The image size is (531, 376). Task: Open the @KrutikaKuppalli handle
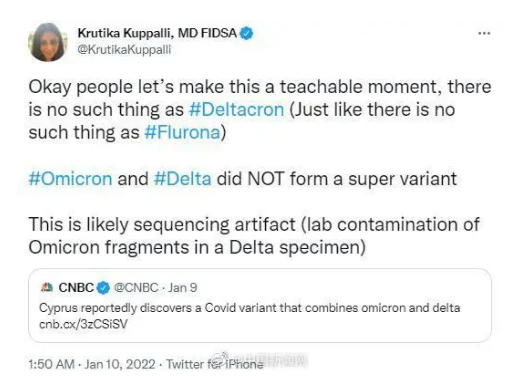[124, 49]
